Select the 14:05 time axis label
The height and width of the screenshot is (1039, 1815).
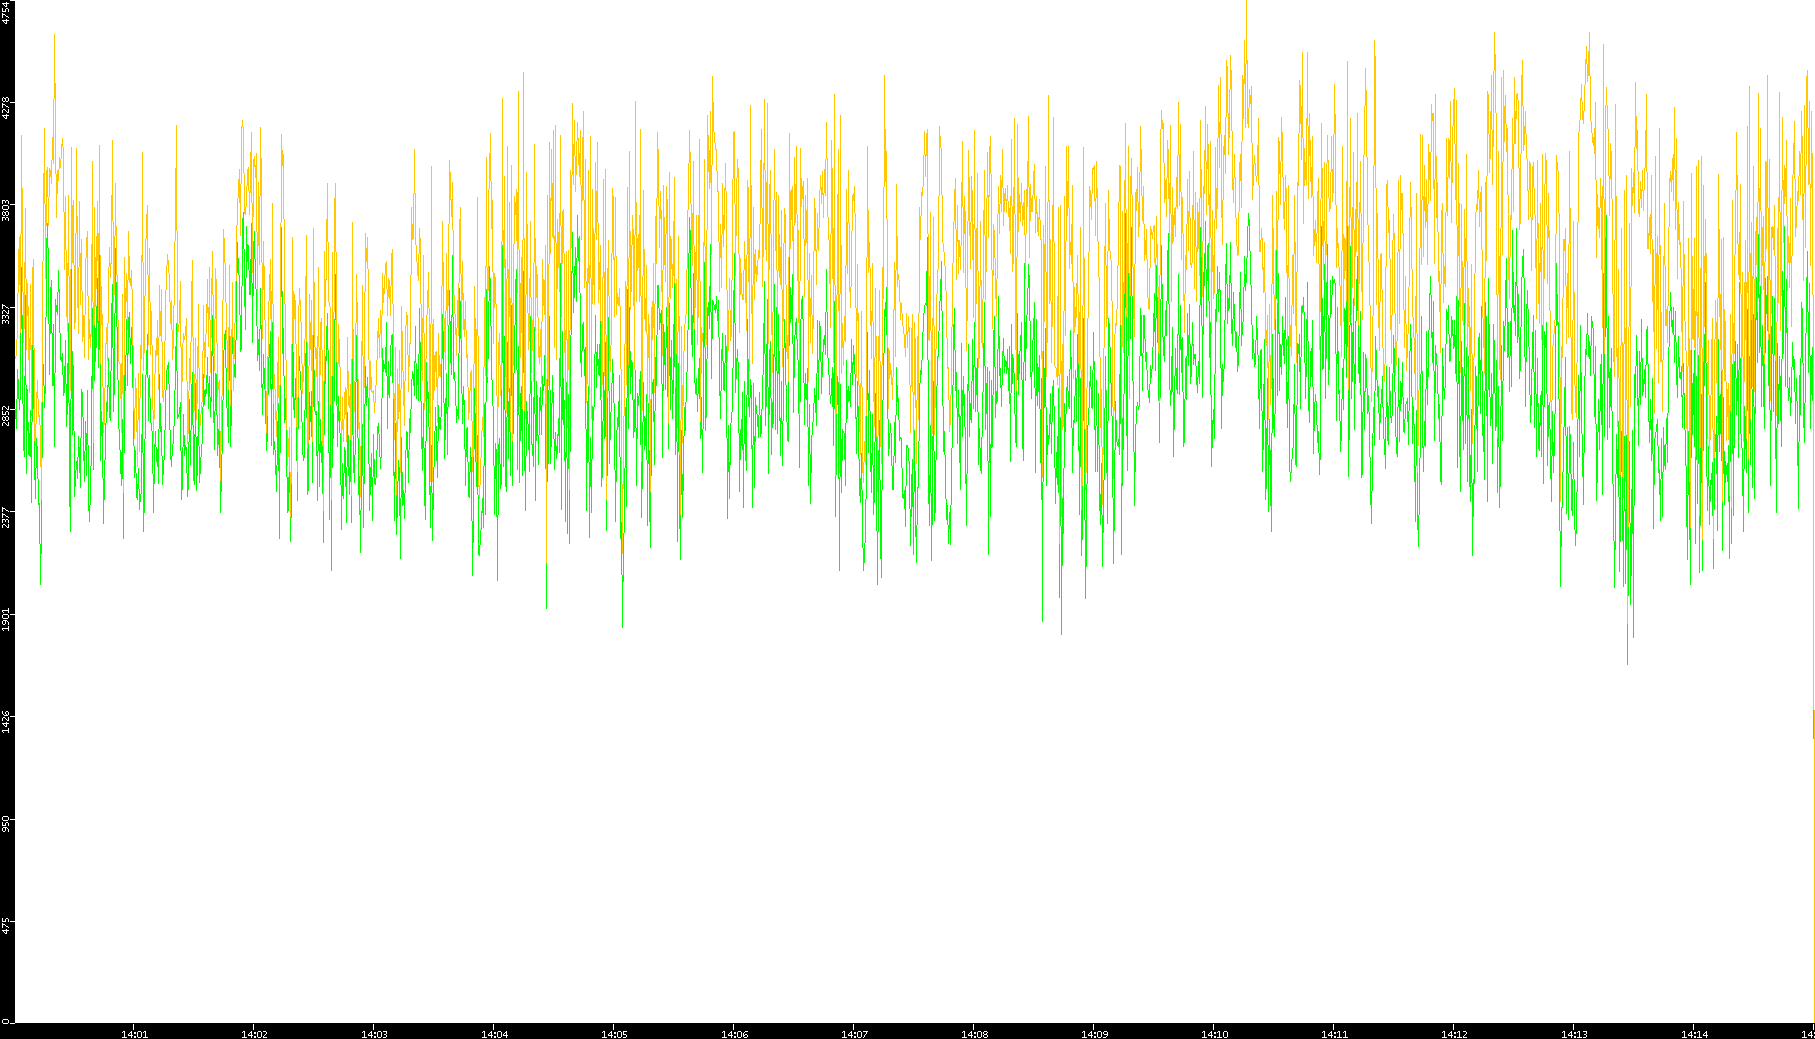(x=614, y=1034)
